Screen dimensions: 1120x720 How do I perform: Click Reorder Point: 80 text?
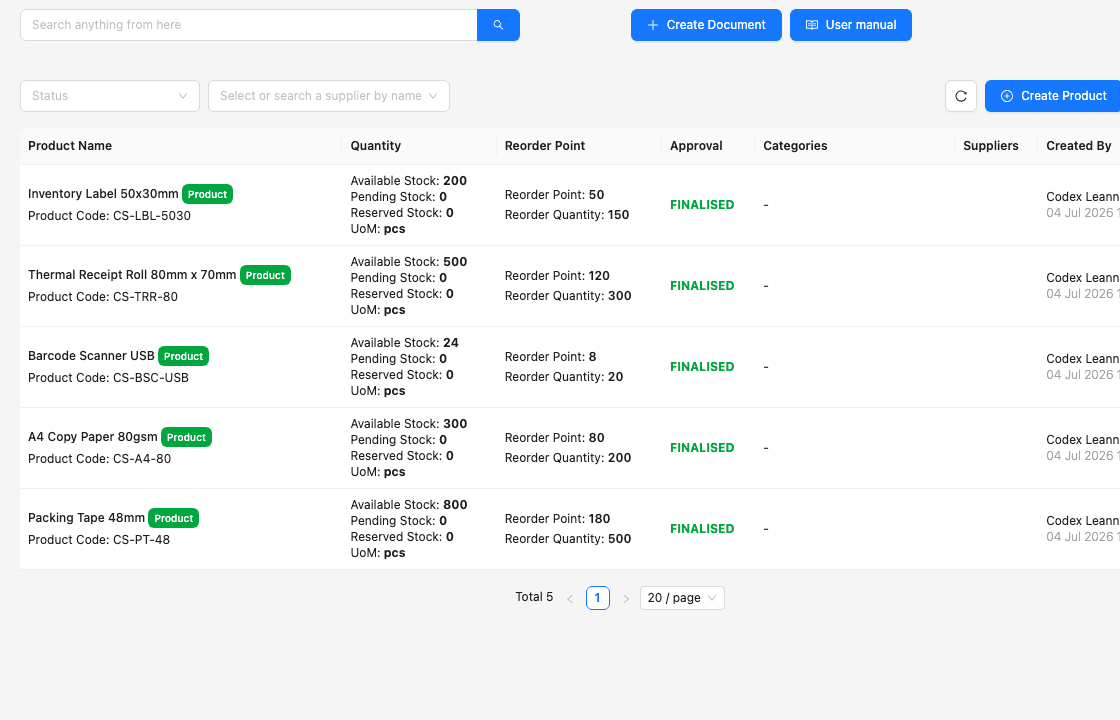[x=554, y=438]
